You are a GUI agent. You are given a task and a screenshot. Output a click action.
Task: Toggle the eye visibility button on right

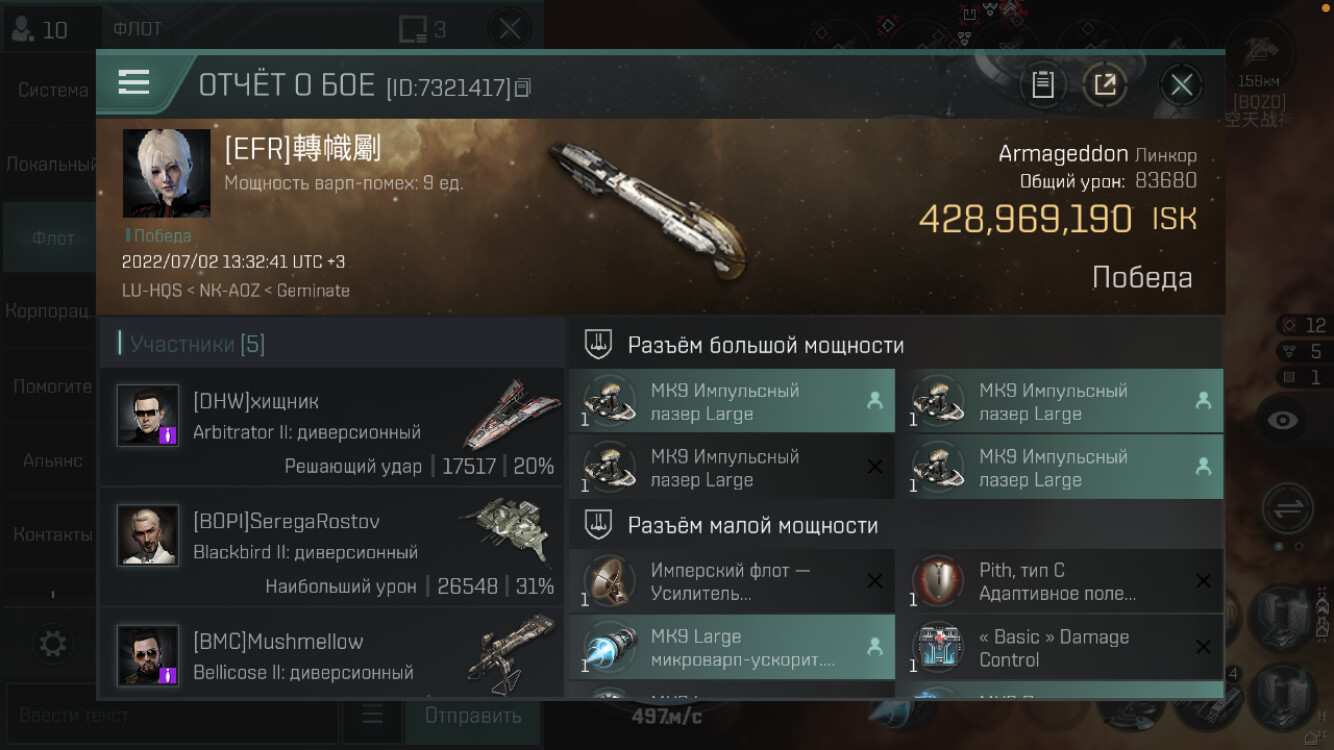pyautogui.click(x=1283, y=421)
